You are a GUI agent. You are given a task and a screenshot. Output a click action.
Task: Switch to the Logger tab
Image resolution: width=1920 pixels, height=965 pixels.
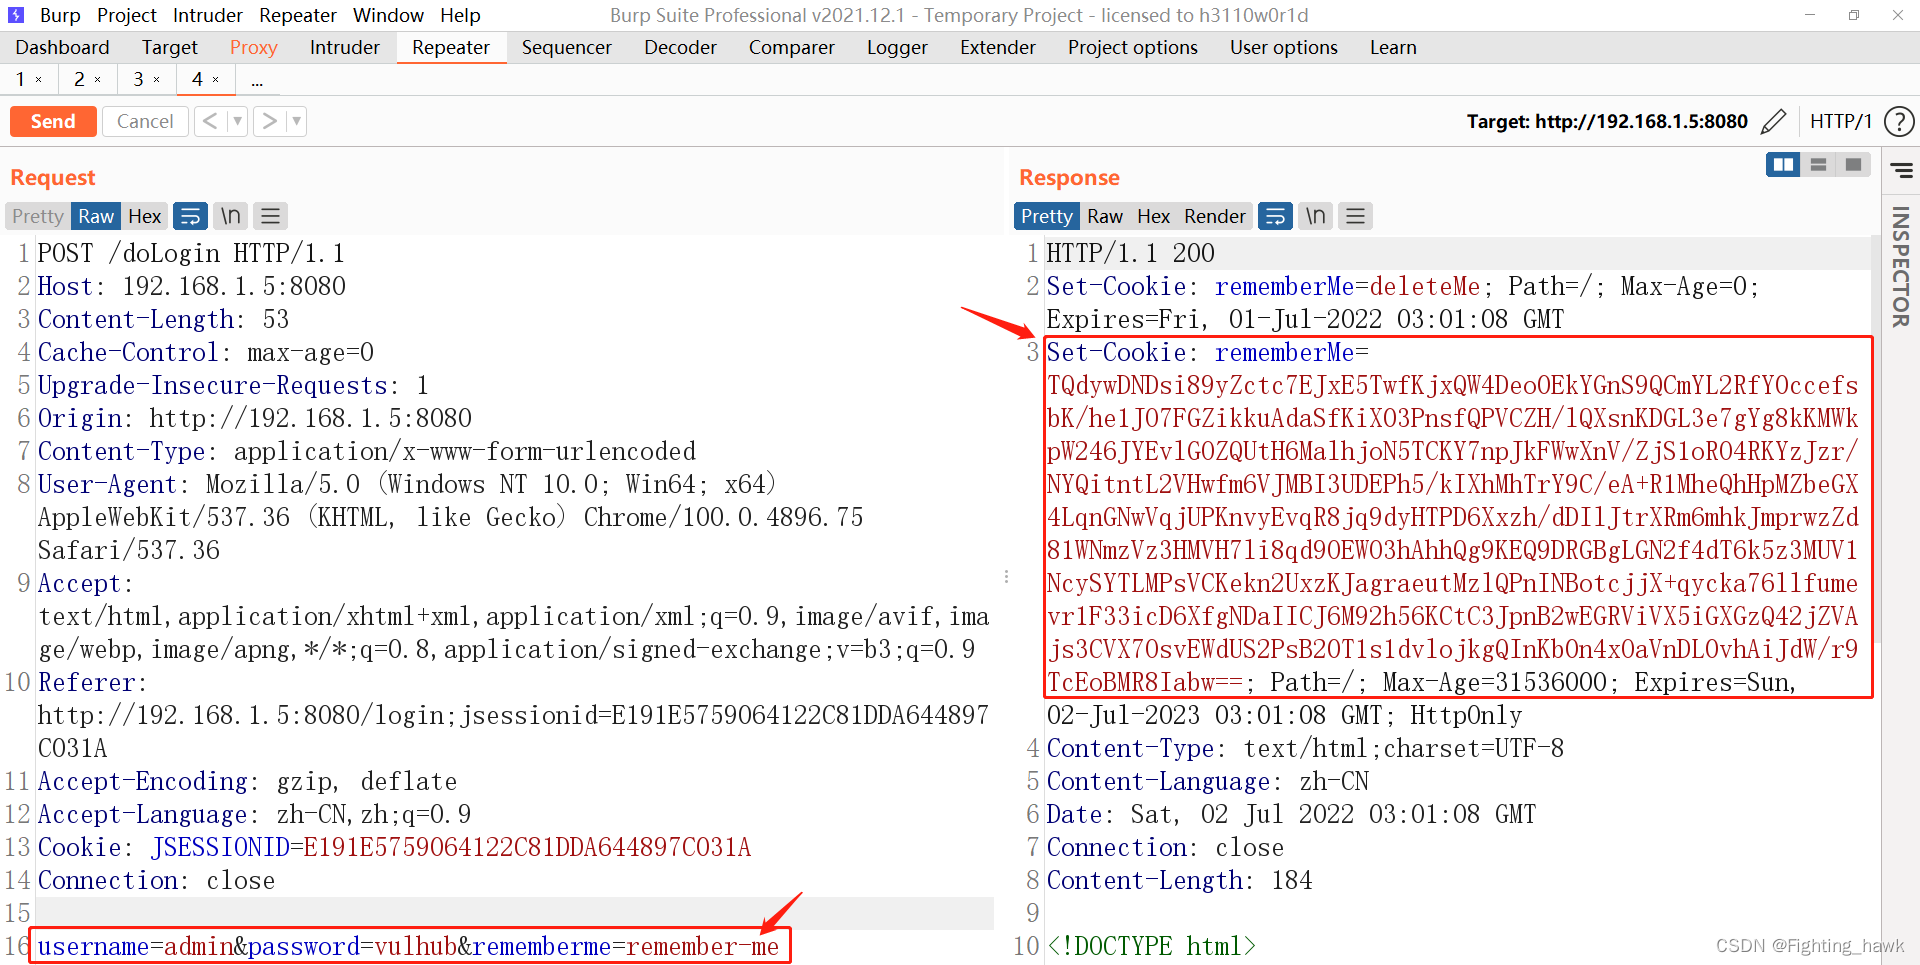pos(897,47)
